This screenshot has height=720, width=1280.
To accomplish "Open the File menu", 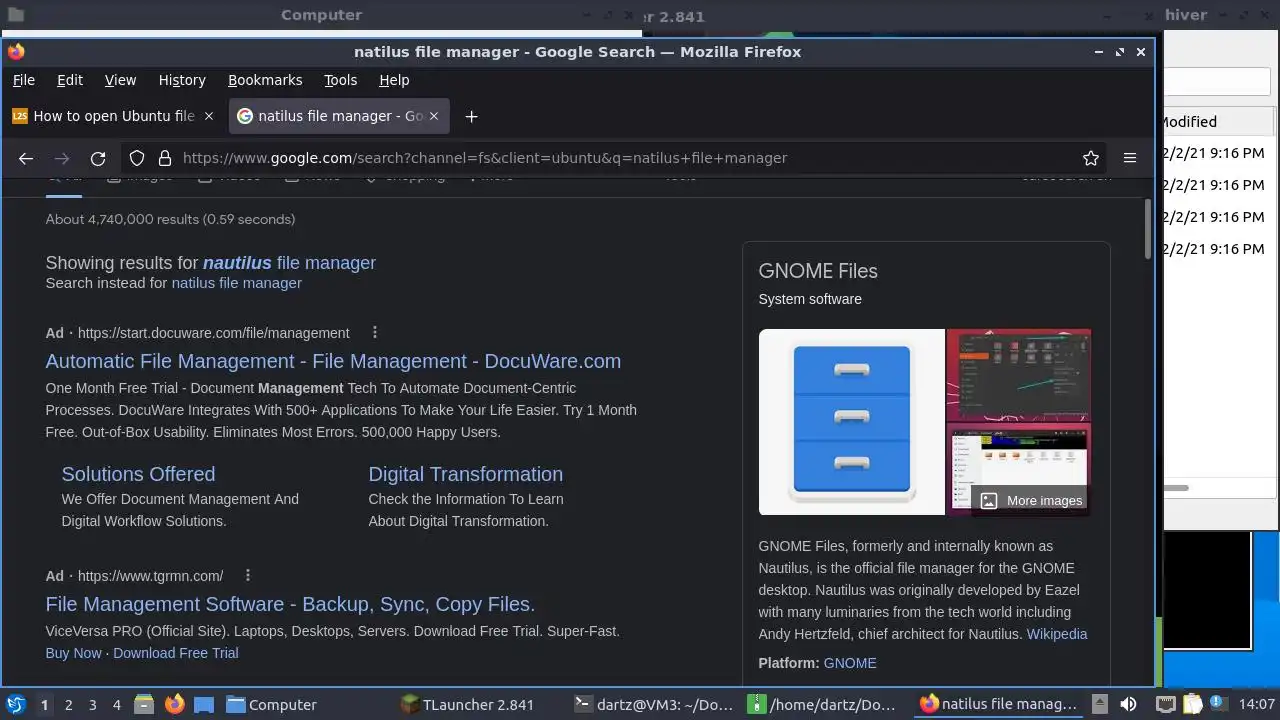I will [x=23, y=80].
